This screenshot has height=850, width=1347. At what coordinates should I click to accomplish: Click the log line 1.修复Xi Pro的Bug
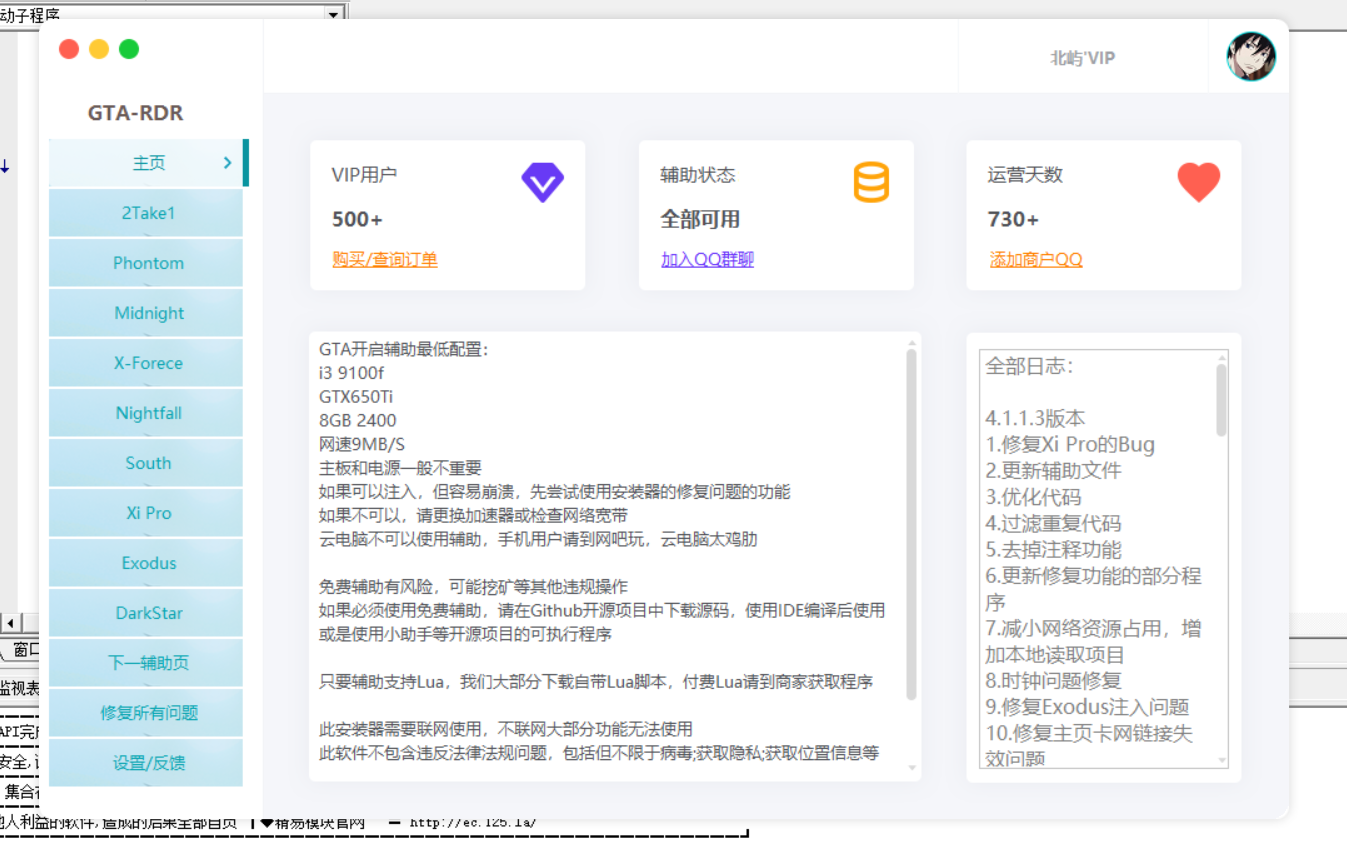coord(1070,444)
